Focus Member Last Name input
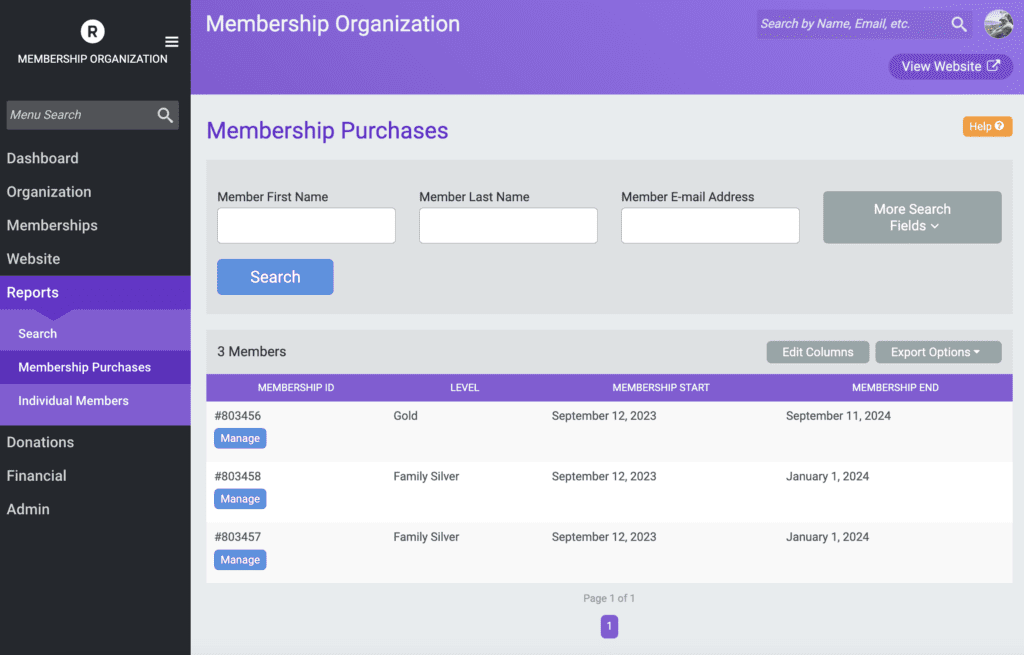This screenshot has height=655, width=1024. 508,225
